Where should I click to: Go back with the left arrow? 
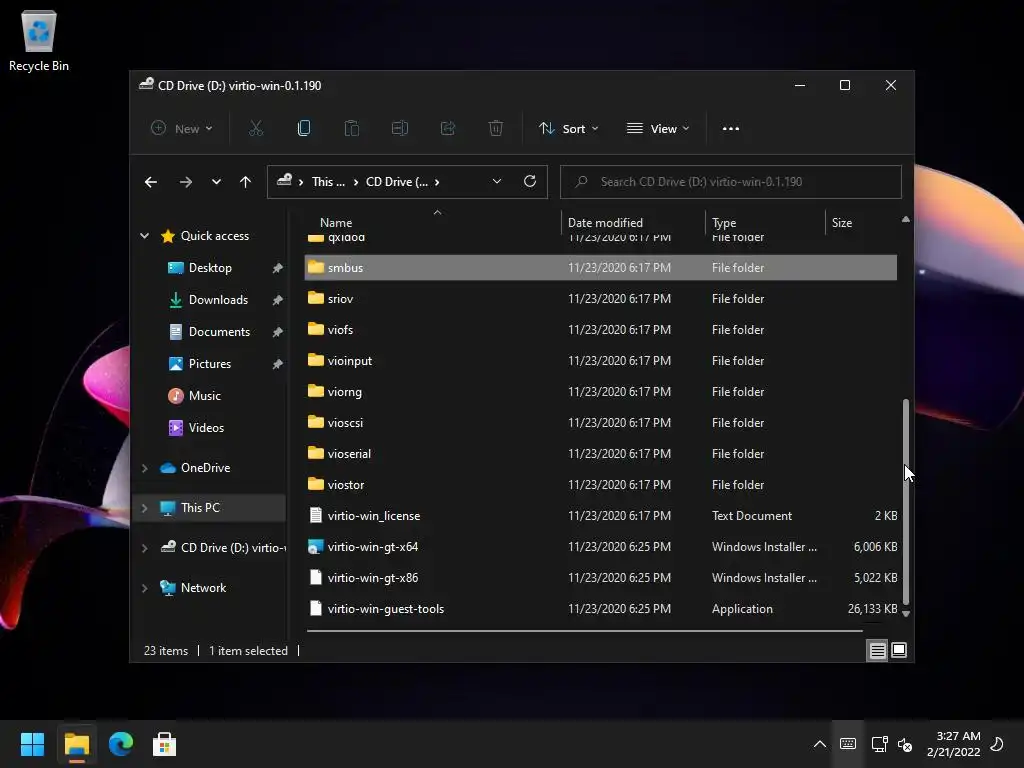pyautogui.click(x=151, y=182)
